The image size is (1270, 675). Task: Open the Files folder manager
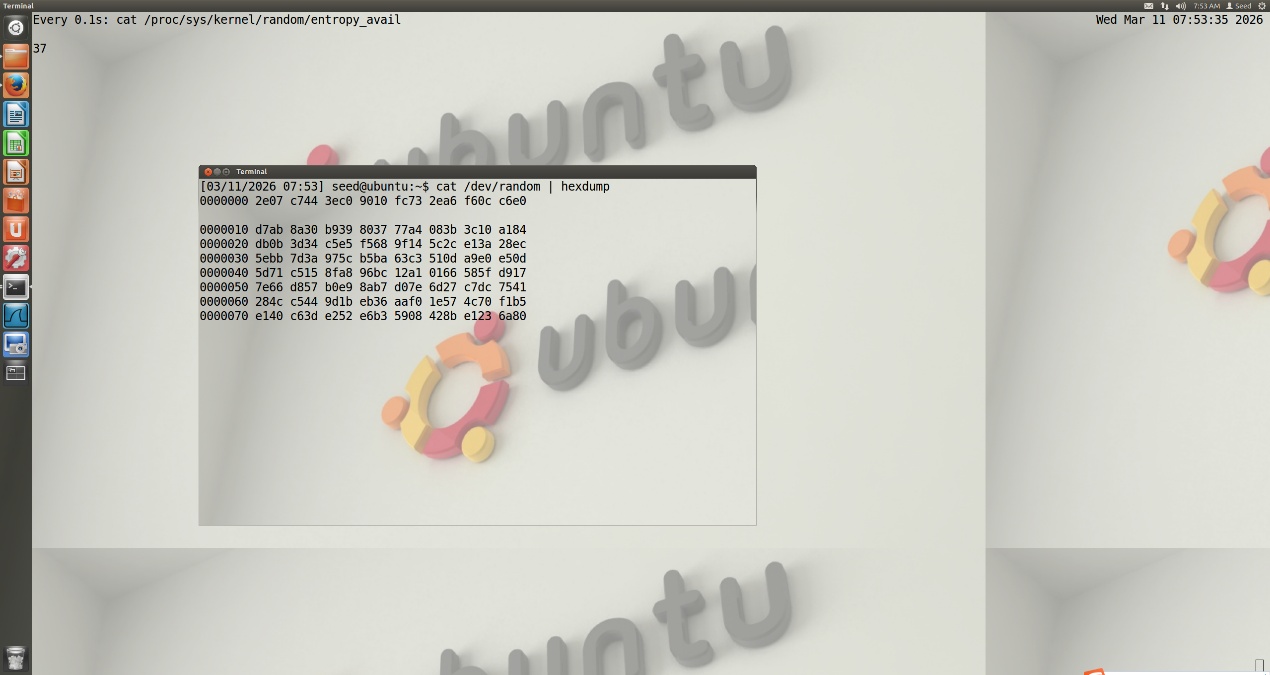click(15, 56)
